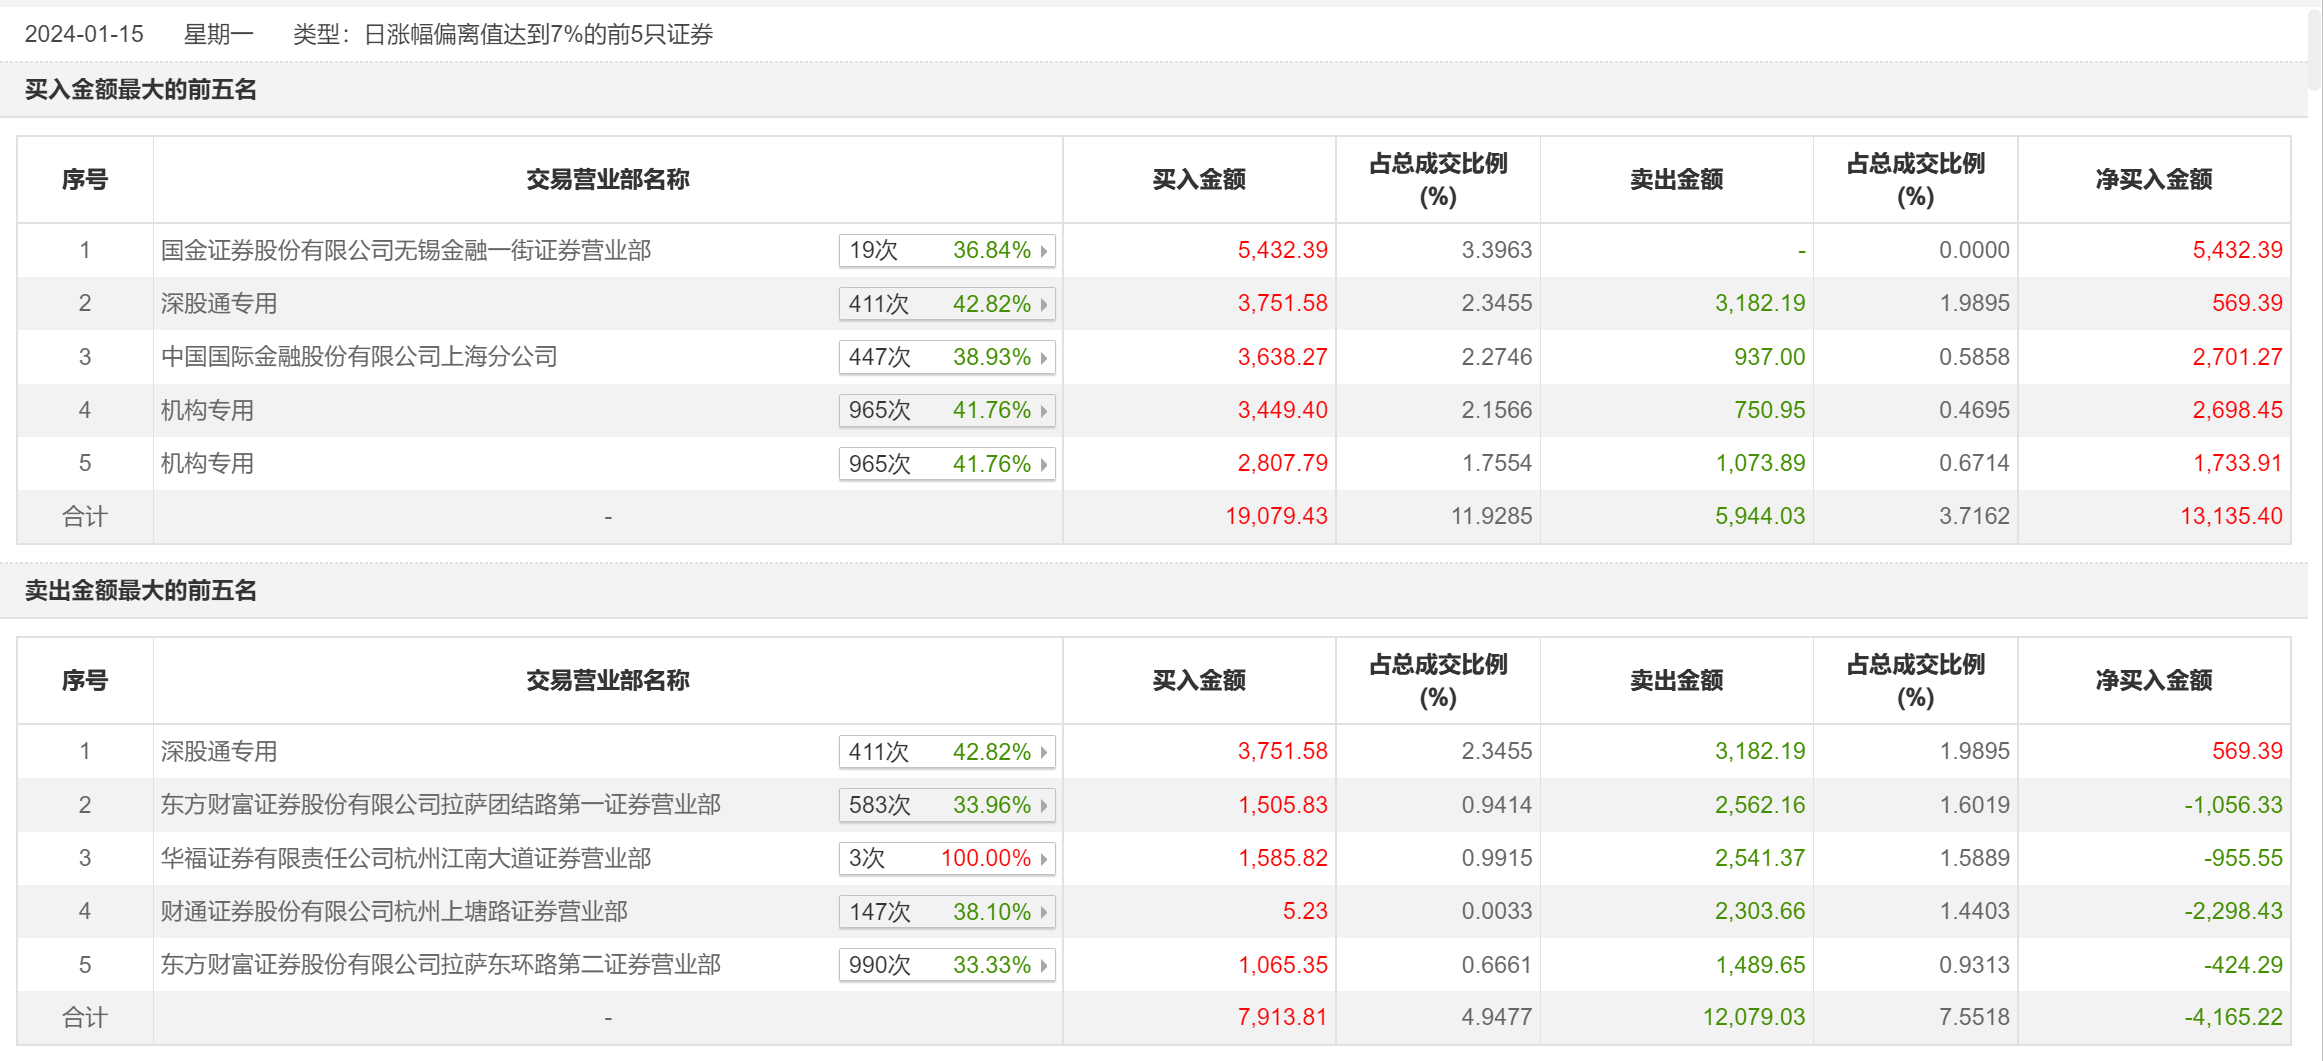Expand the 990次 33.33% statistics badge
2323x1061 pixels.
pos(946,965)
